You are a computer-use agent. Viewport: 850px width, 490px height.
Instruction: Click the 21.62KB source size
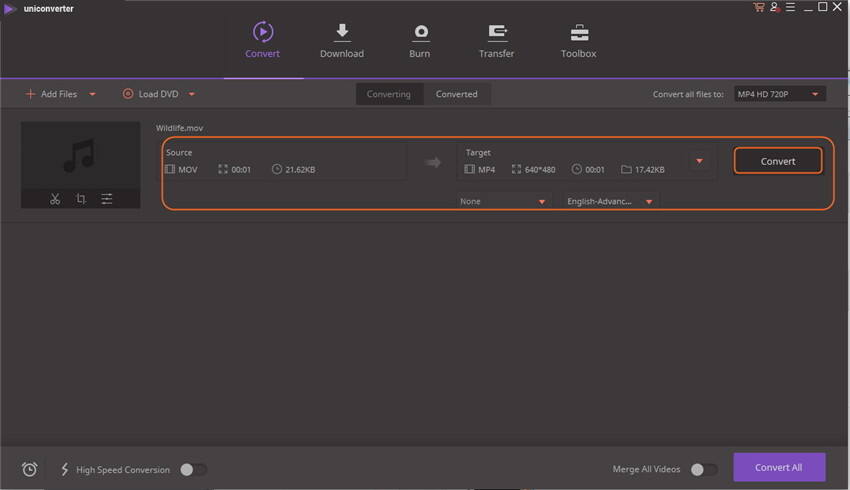tap(300, 170)
